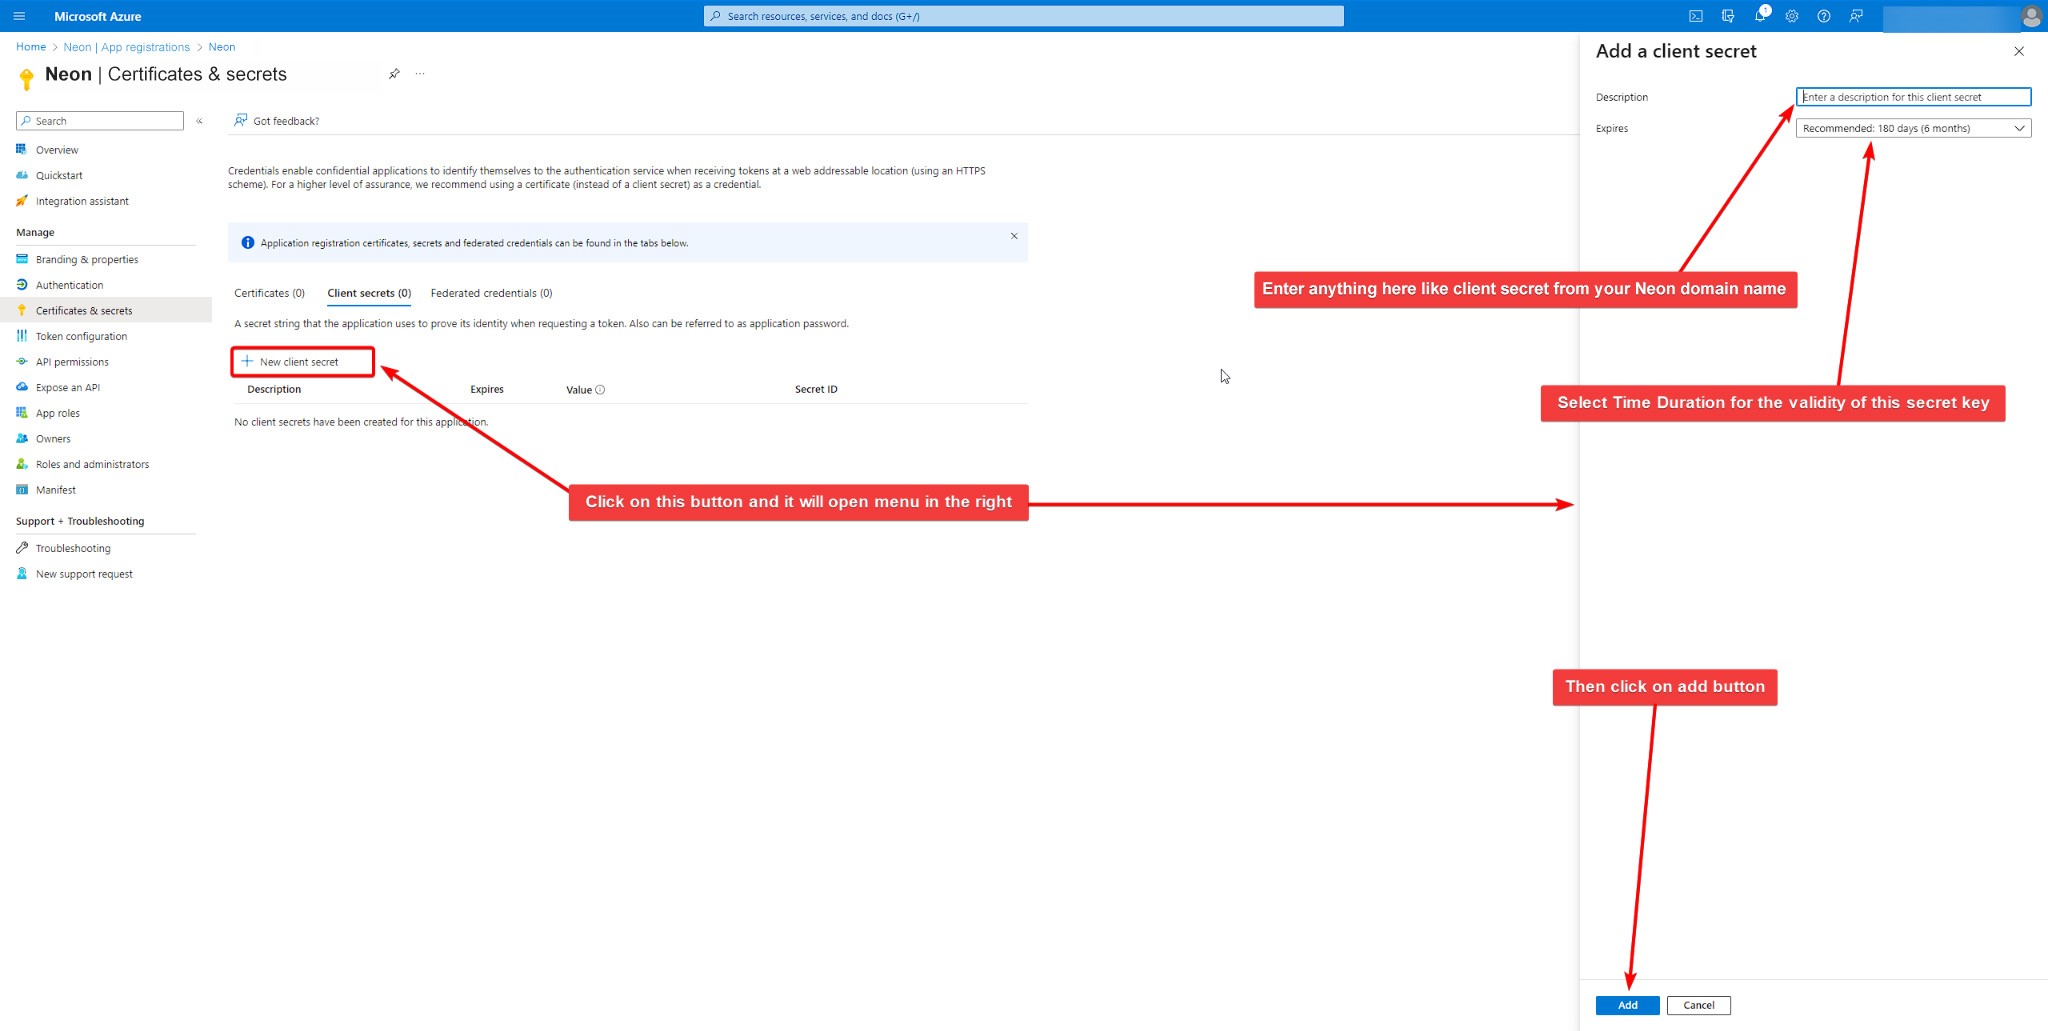2048x1031 pixels.
Task: Click the global search resources box
Action: pos(1023,16)
